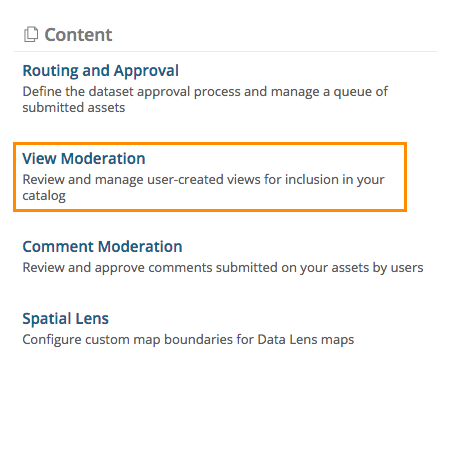Click the dataset approval process description
The height and width of the screenshot is (460, 456).
tap(205, 100)
